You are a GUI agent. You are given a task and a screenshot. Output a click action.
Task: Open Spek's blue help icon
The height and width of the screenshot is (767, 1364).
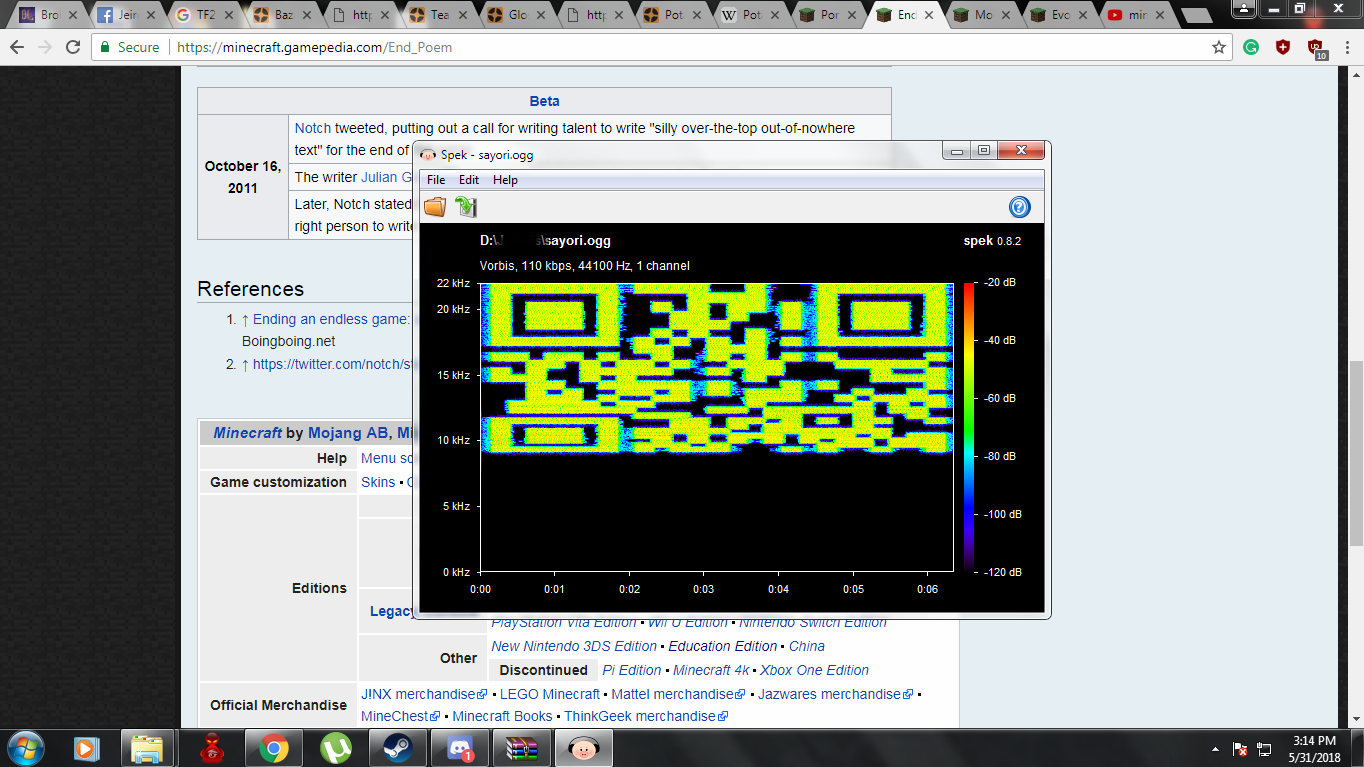1019,207
